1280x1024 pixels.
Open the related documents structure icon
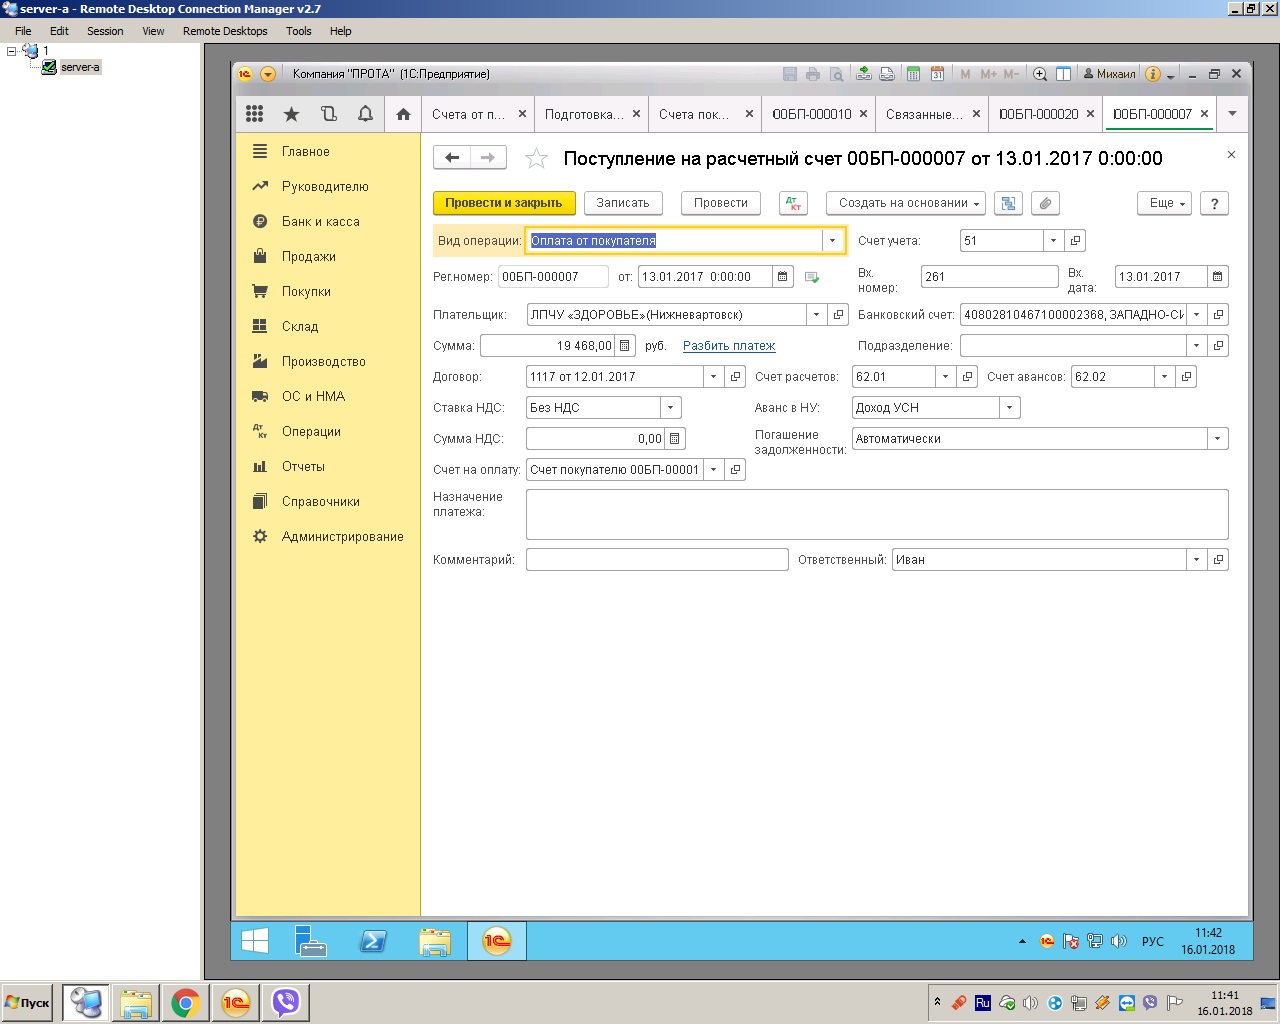click(x=1008, y=203)
